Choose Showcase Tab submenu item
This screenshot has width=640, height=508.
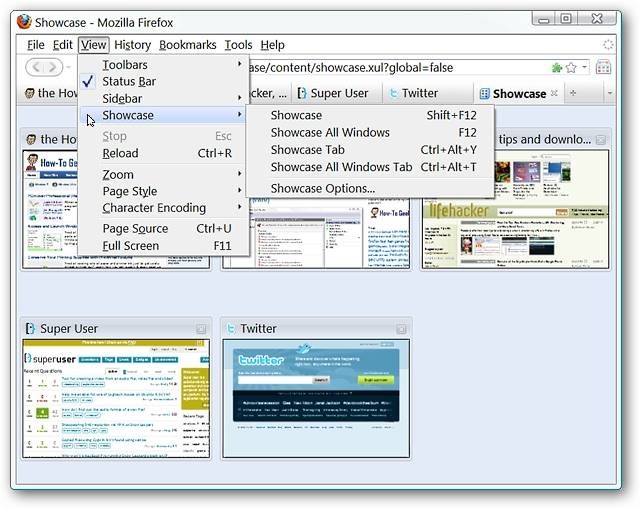[x=370, y=150]
